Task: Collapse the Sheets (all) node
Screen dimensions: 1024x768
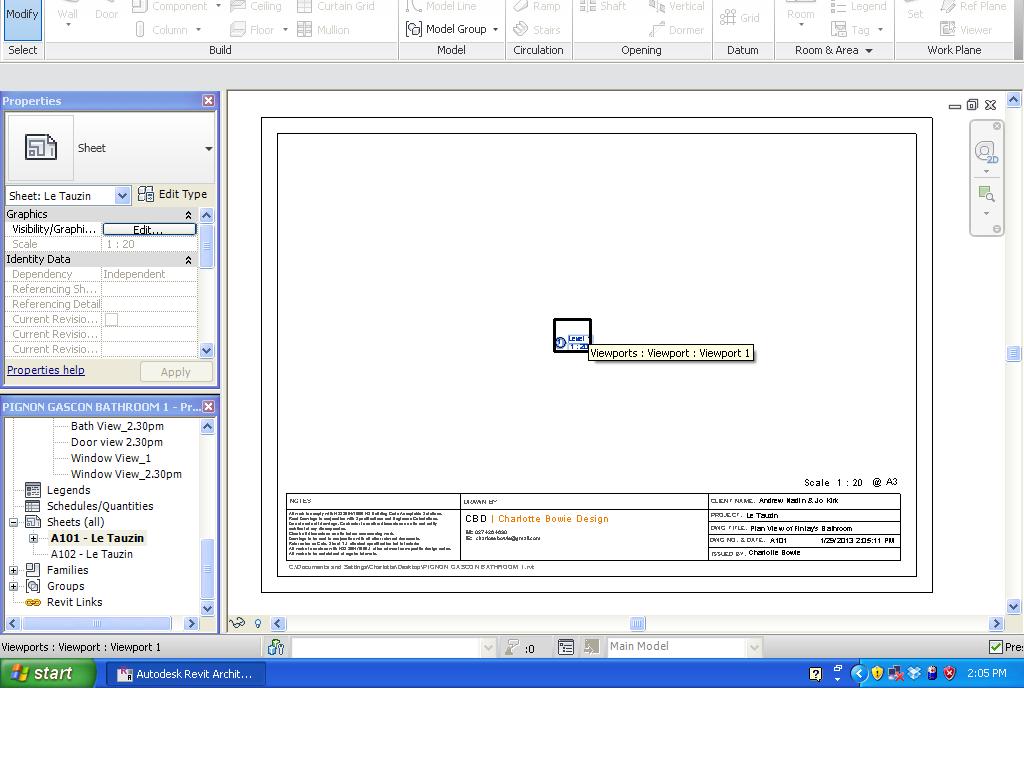Action: (13, 522)
